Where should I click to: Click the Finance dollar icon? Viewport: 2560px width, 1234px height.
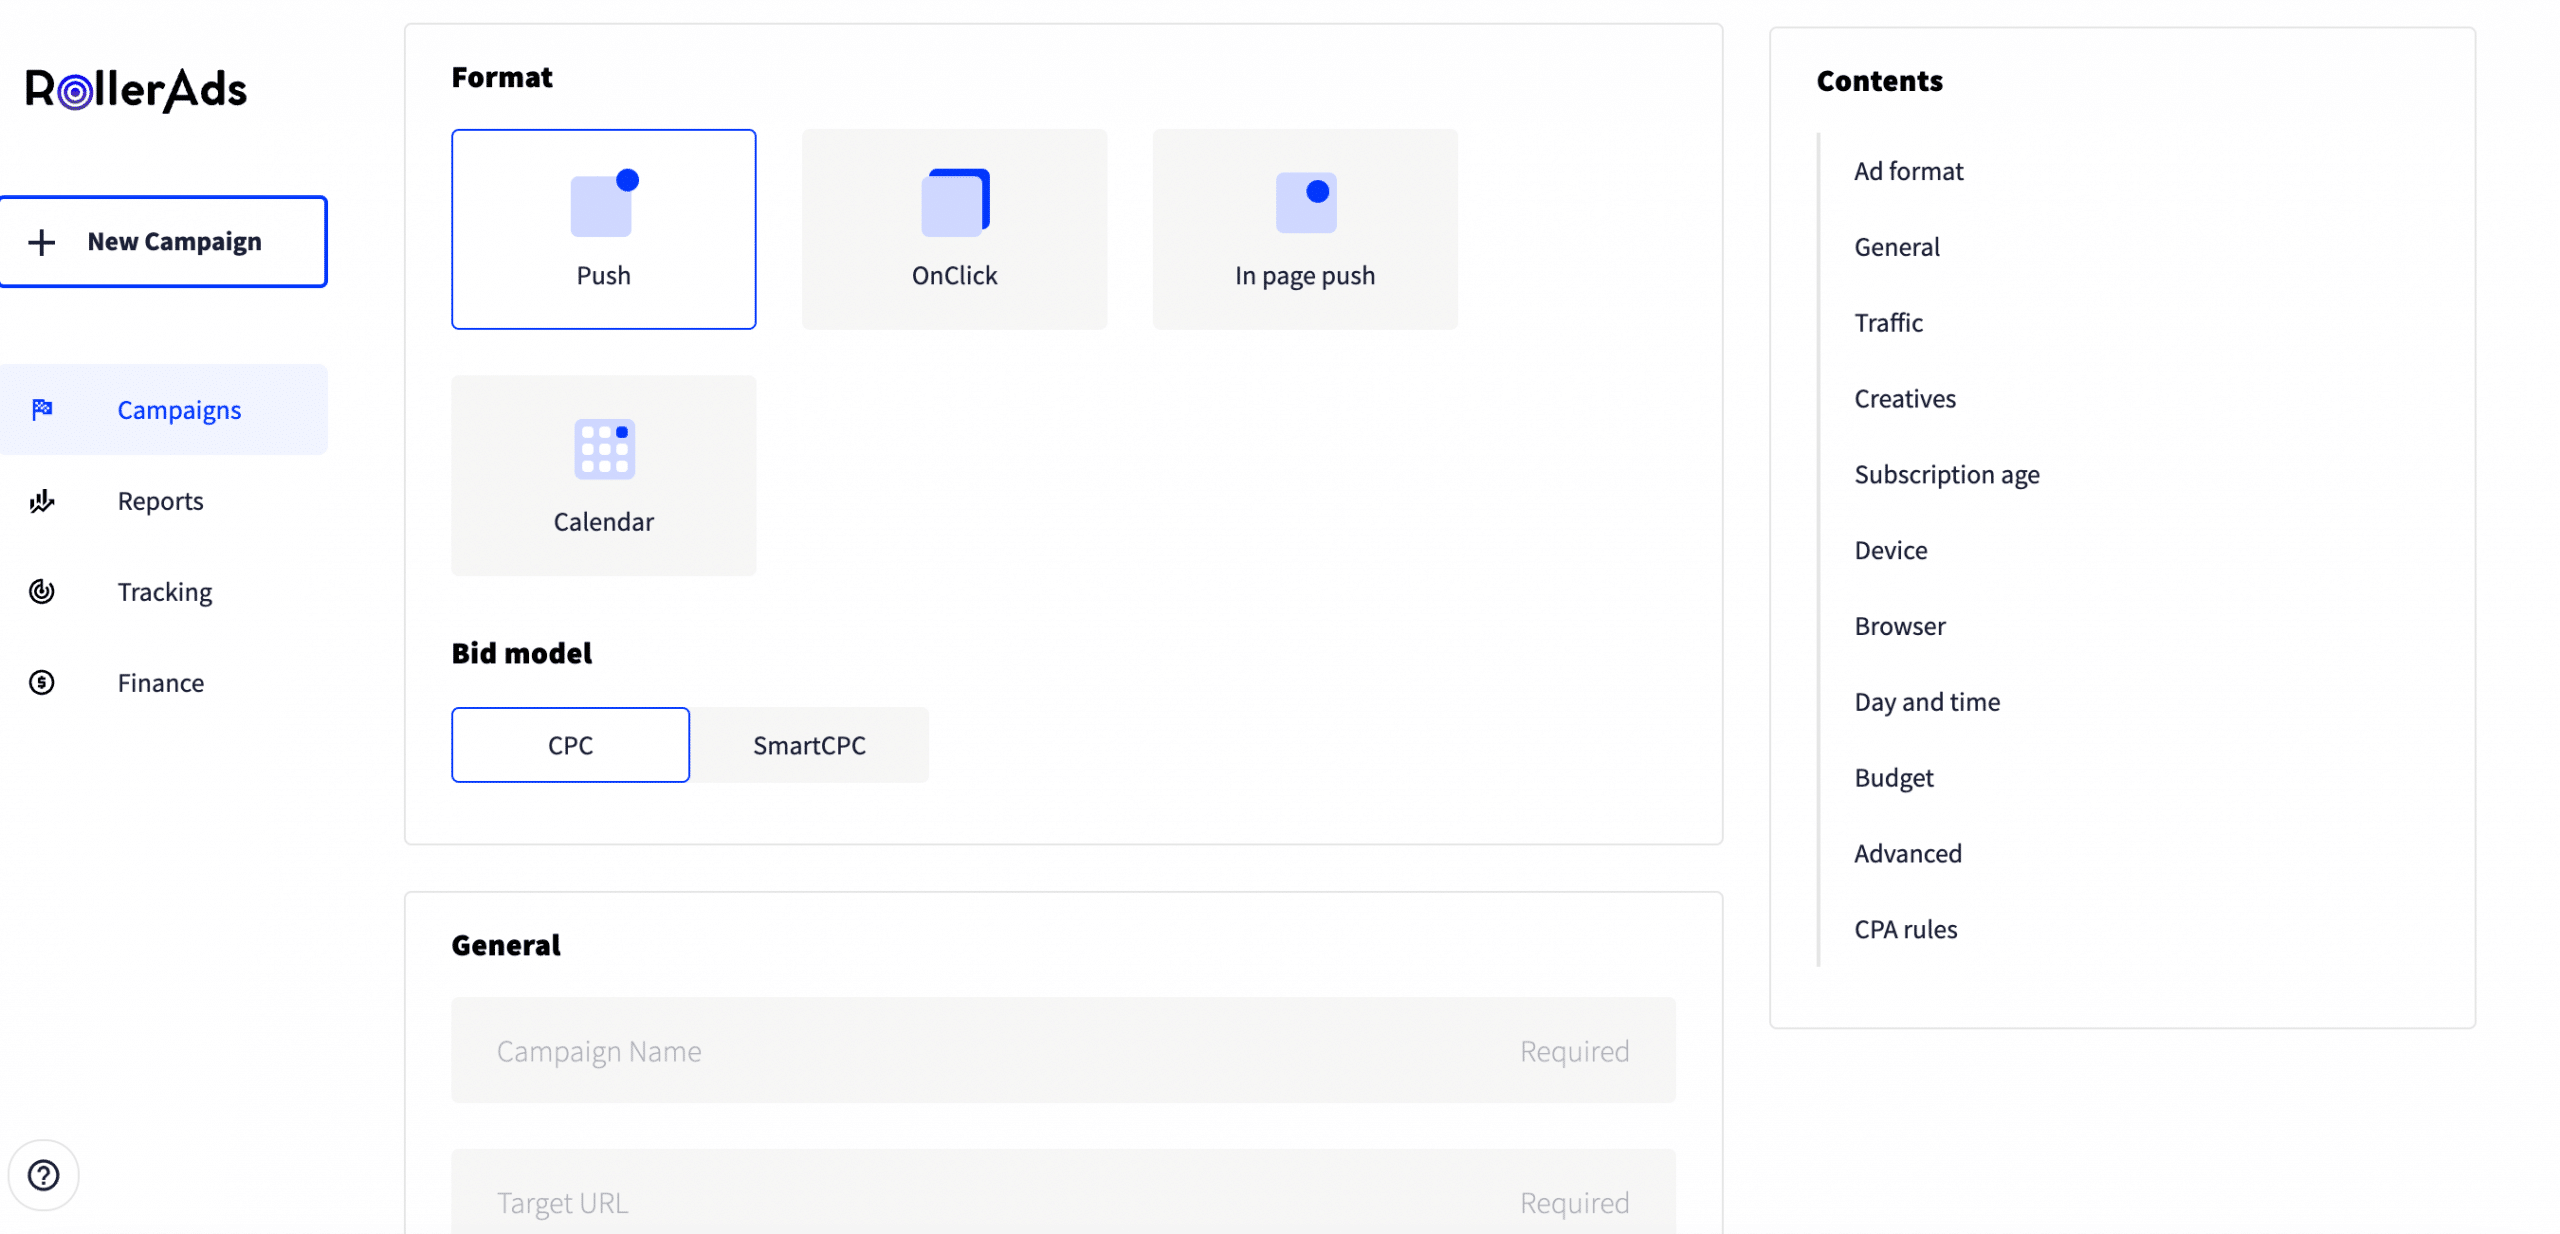[42, 682]
